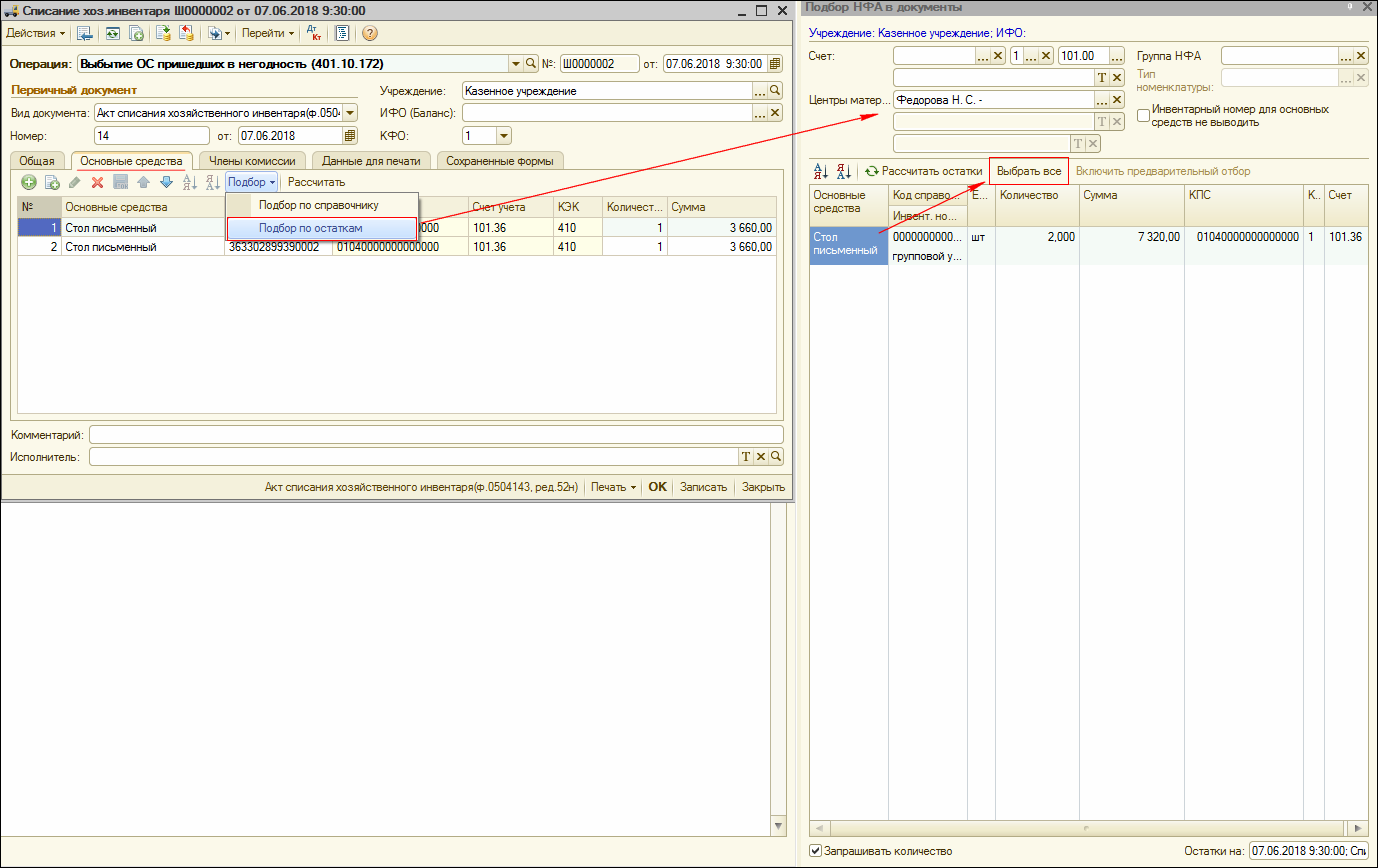Clear the Исполнитель field with its X
The width and height of the screenshot is (1378, 868).
pyautogui.click(x=760, y=457)
